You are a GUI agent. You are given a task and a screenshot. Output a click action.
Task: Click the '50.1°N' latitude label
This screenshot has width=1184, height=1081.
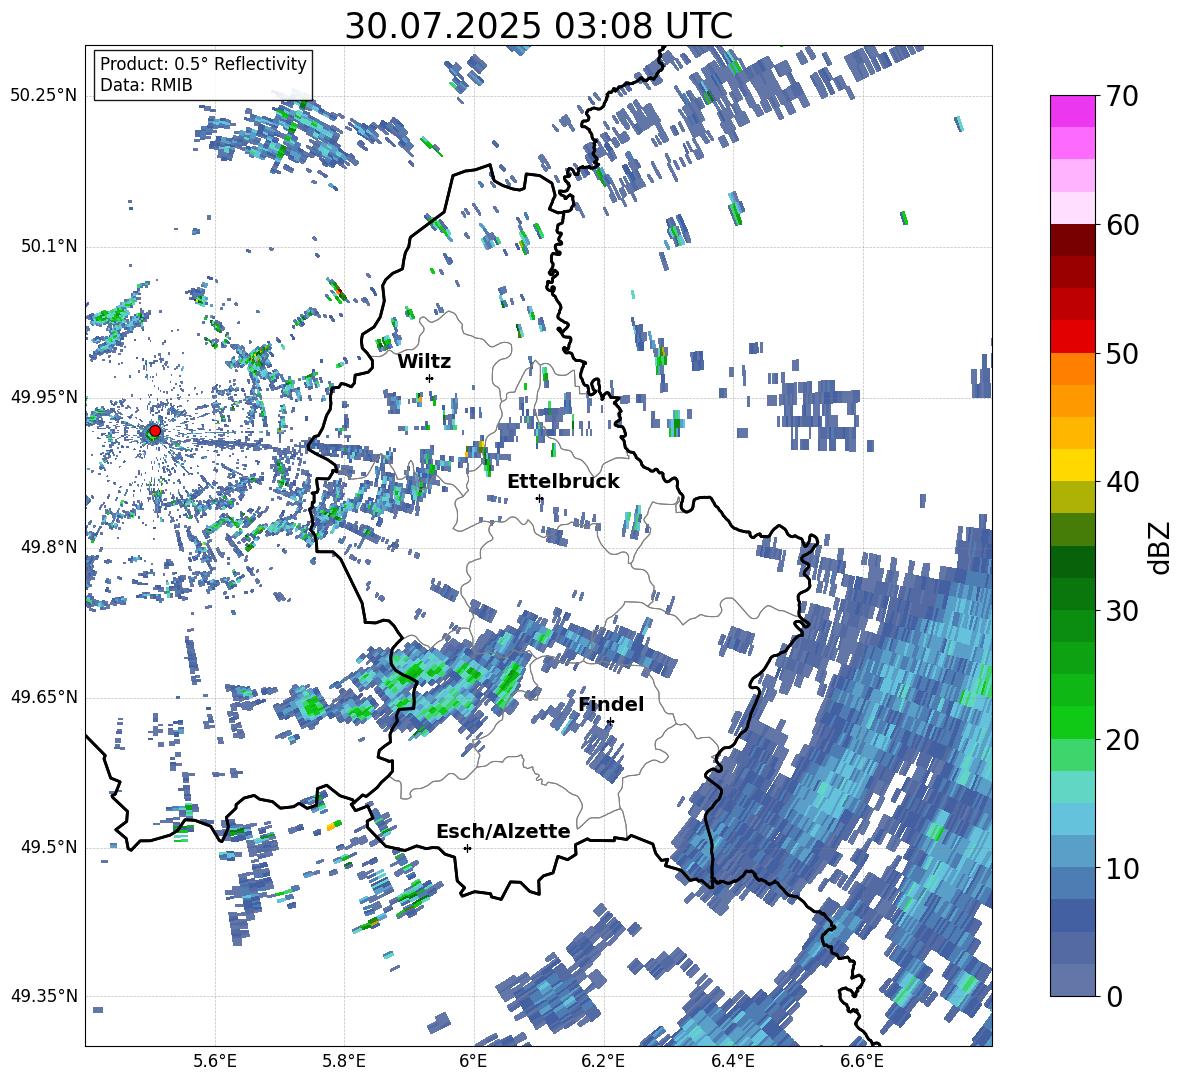(48, 246)
